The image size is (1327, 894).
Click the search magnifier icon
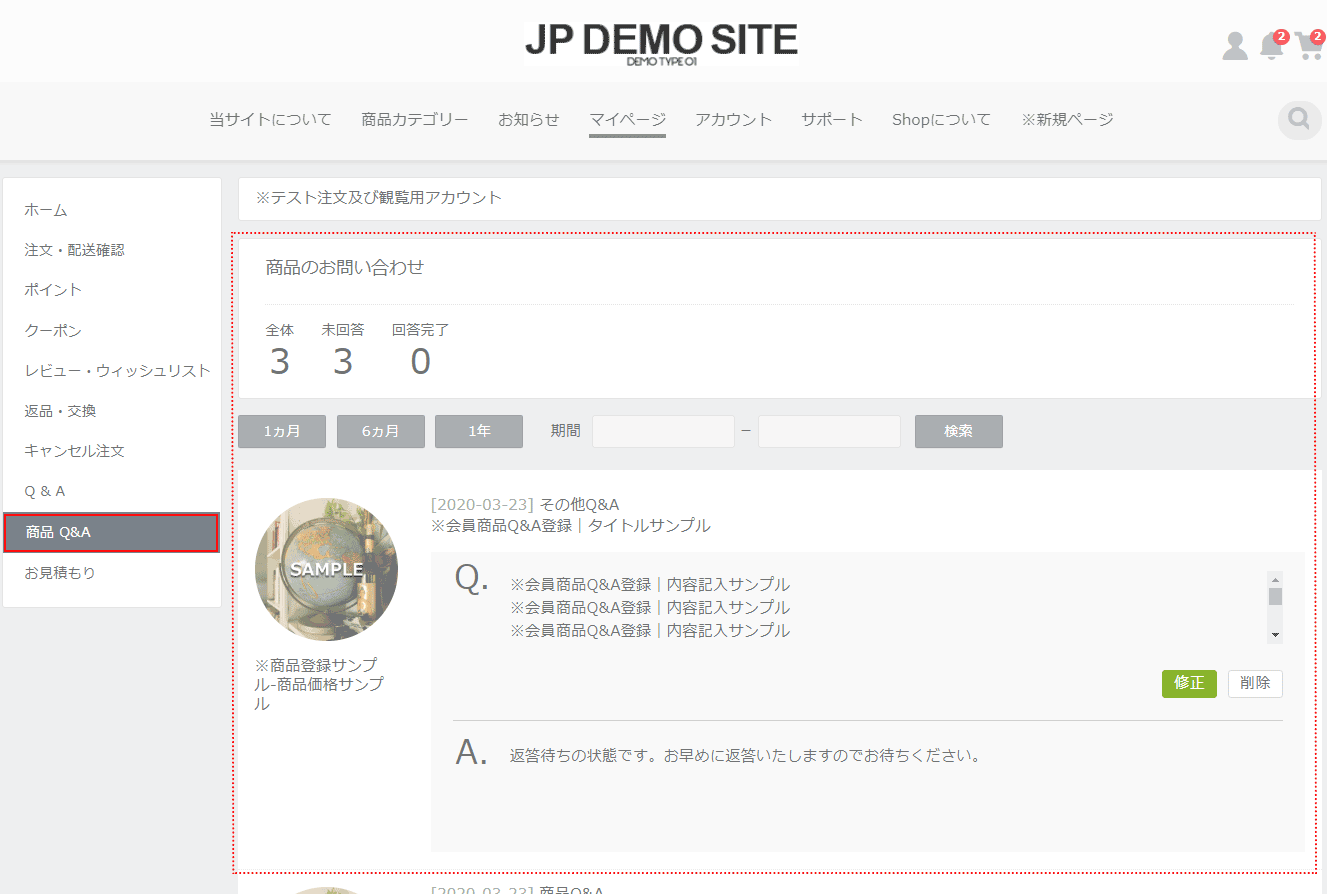point(1299,120)
